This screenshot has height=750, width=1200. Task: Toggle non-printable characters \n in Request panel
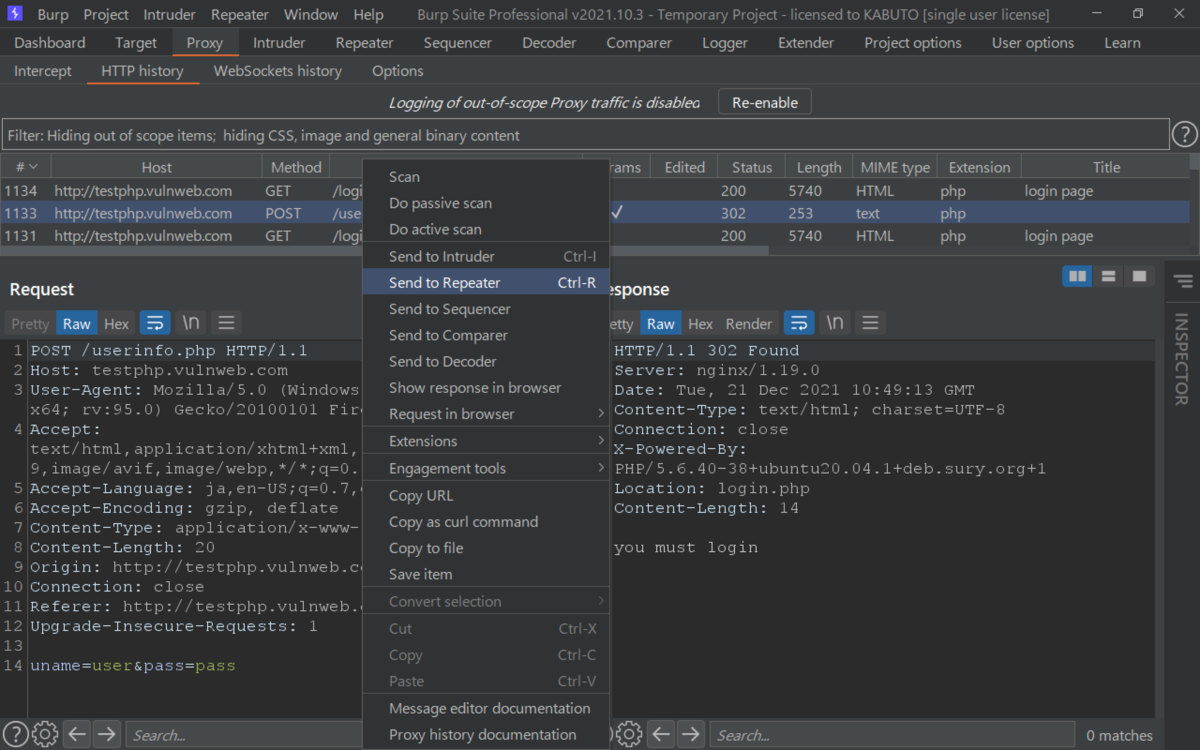(x=190, y=323)
